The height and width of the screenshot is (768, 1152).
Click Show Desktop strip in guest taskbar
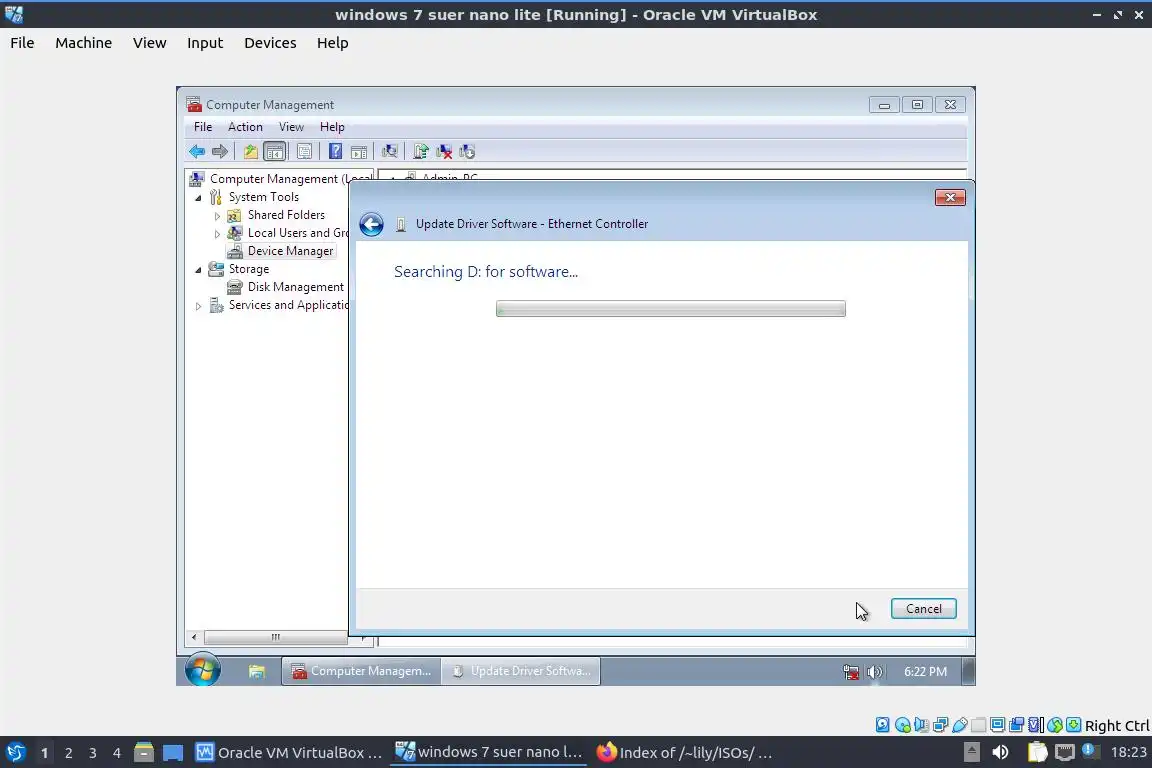click(969, 671)
